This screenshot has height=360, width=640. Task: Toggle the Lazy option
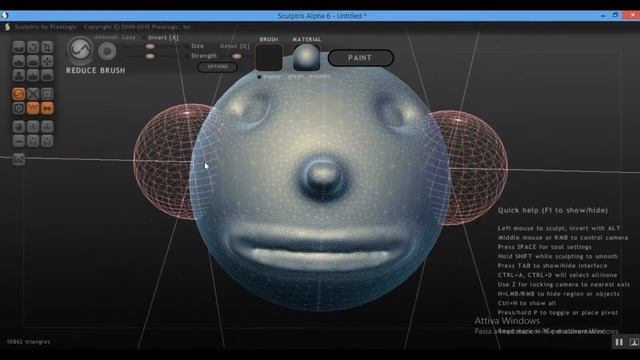point(128,37)
